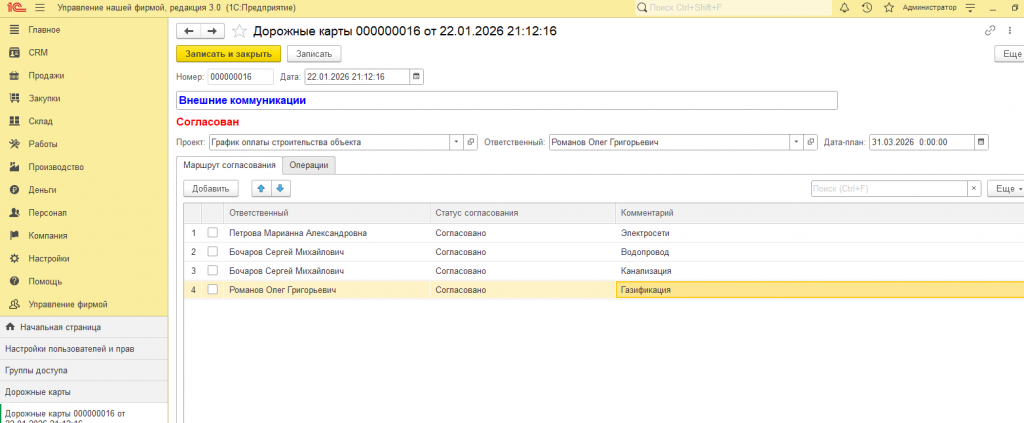Screen dimensions: 1024x423
Task: Open the table's Еще dropdown menu
Action: click(x=1006, y=189)
